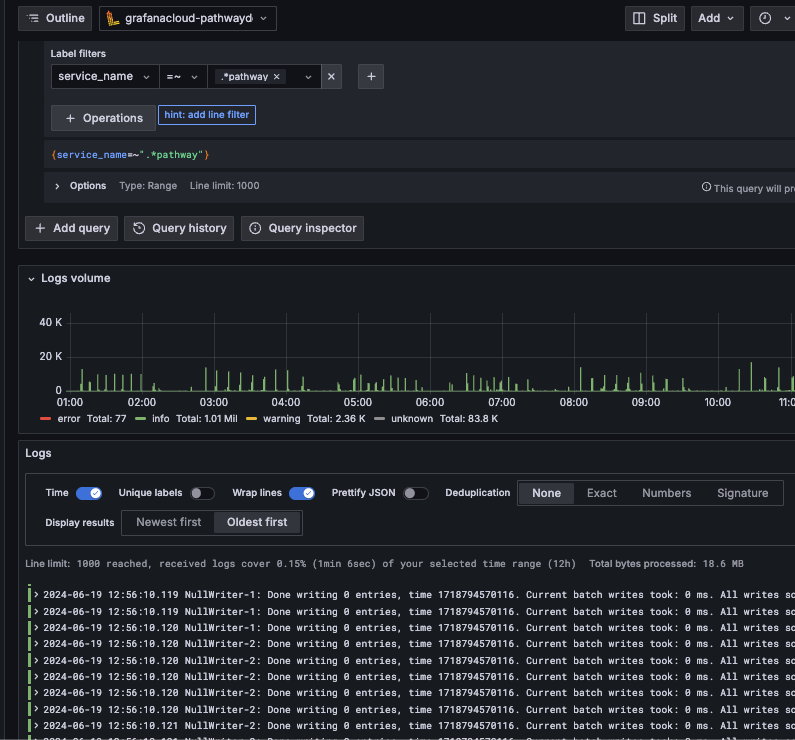795x740 pixels.
Task: Open the Outline panel
Action: pos(55,18)
